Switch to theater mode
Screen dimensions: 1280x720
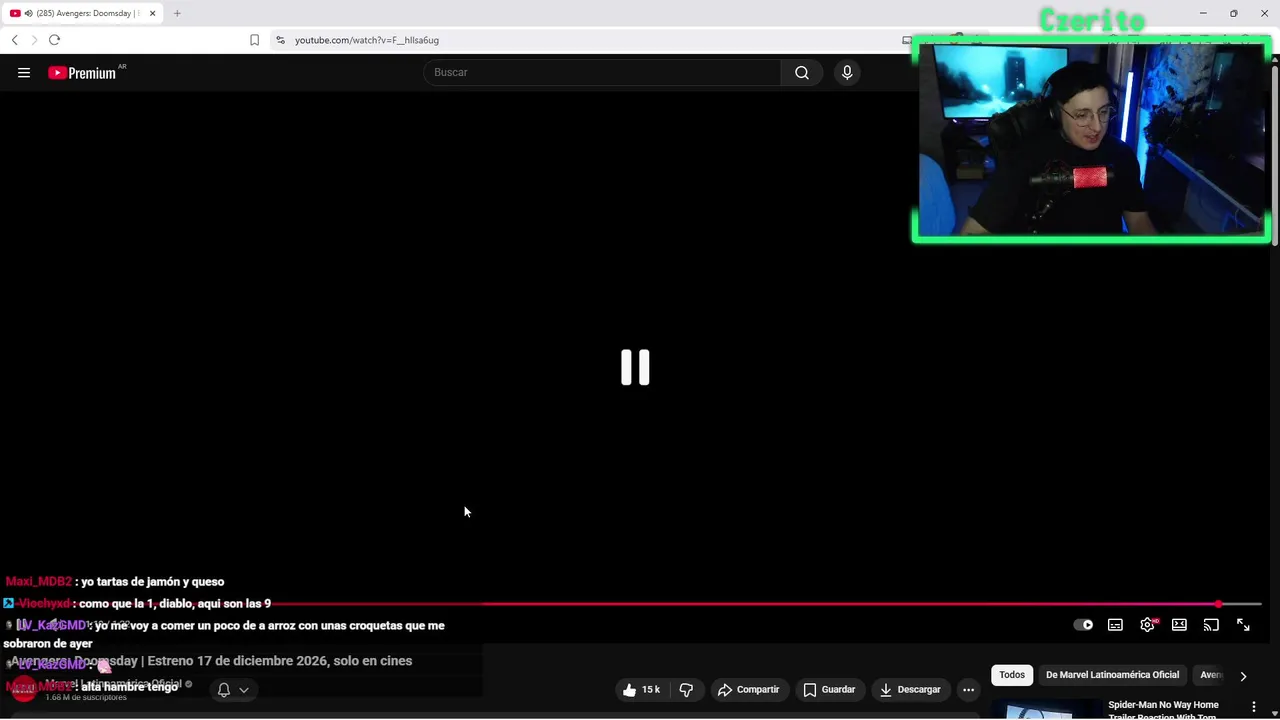1179,625
